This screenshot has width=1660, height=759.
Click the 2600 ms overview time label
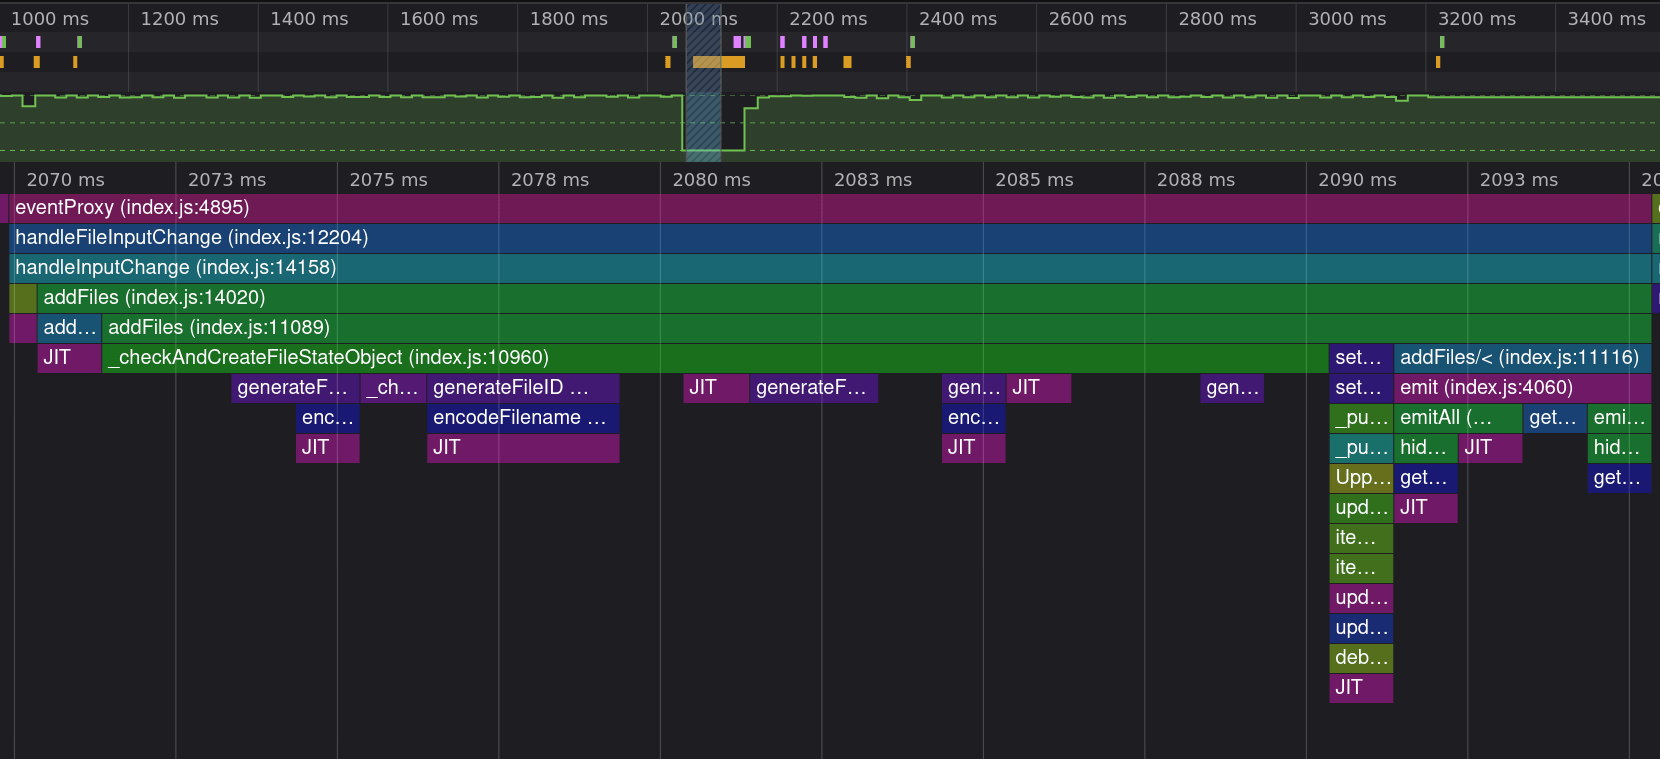coord(1087,19)
